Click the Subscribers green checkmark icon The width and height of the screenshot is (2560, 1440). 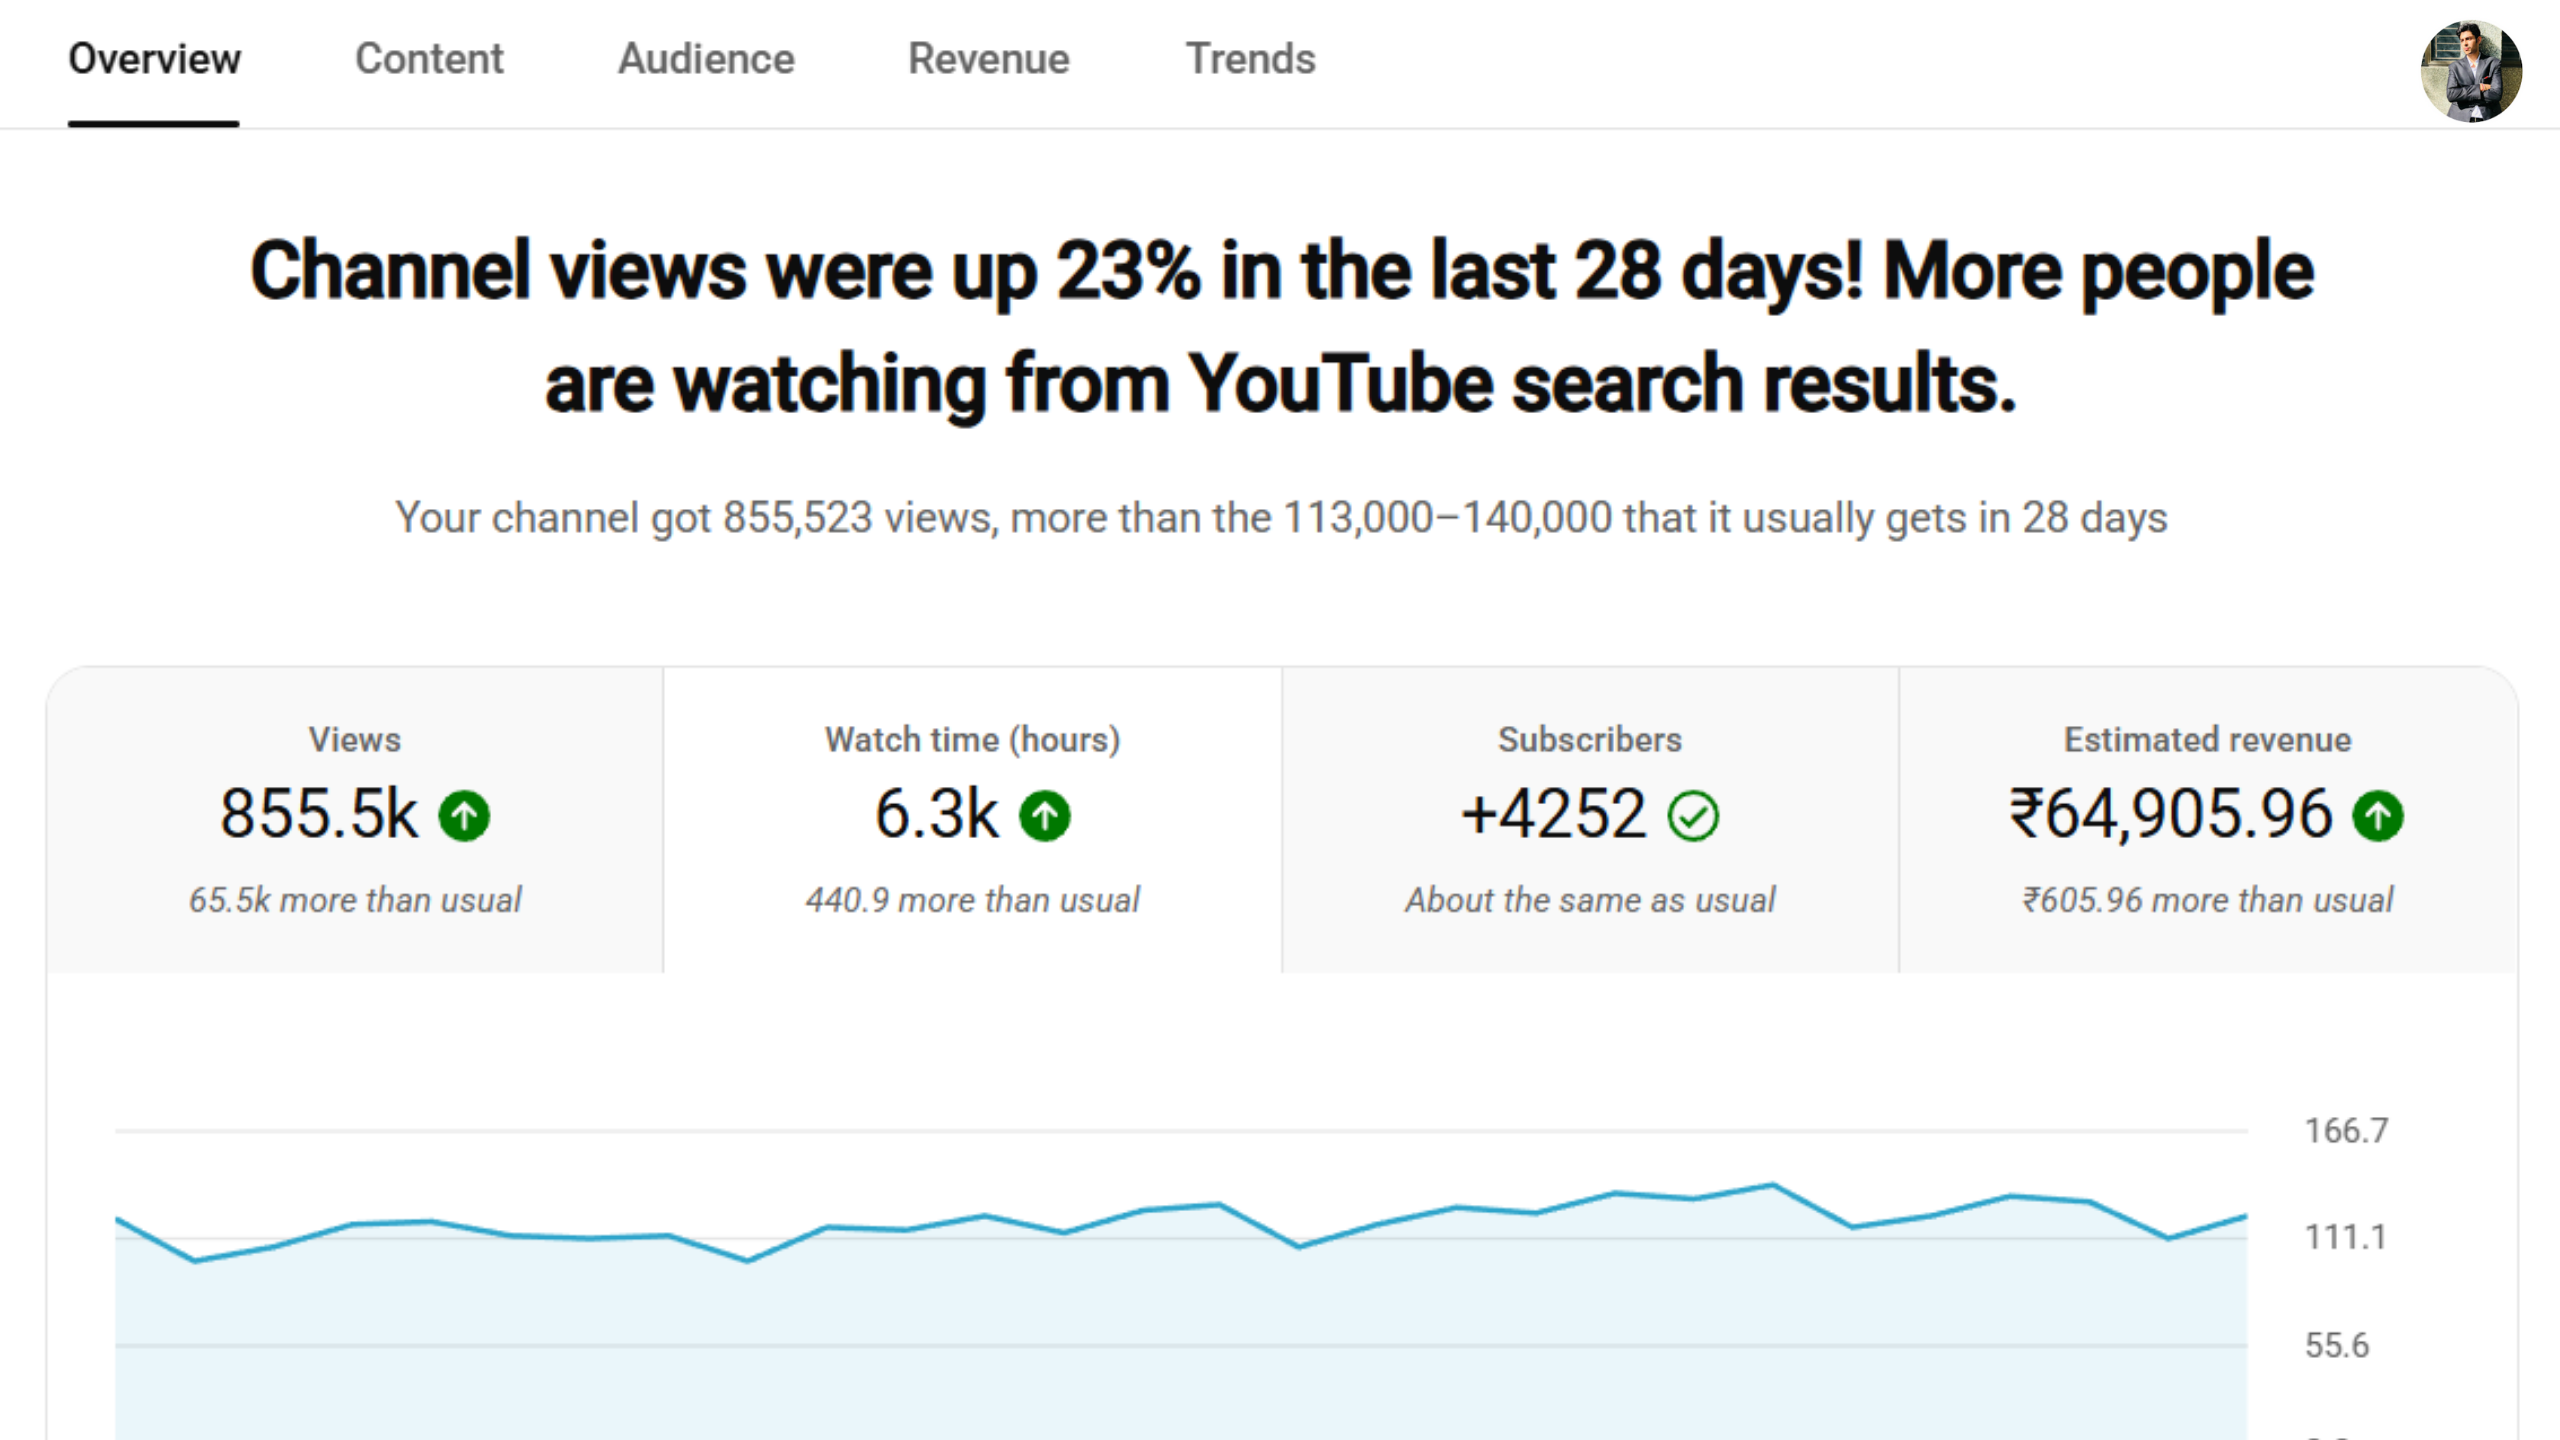tap(1693, 816)
